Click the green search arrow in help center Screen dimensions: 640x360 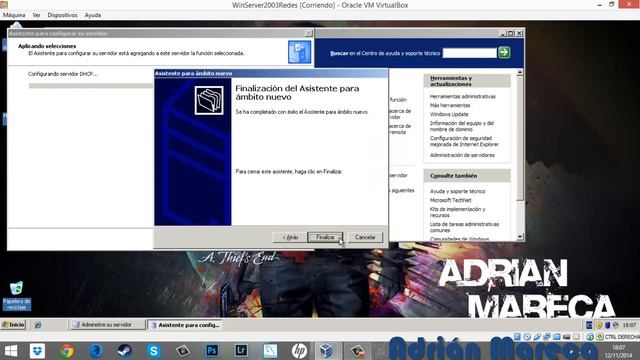(504, 52)
